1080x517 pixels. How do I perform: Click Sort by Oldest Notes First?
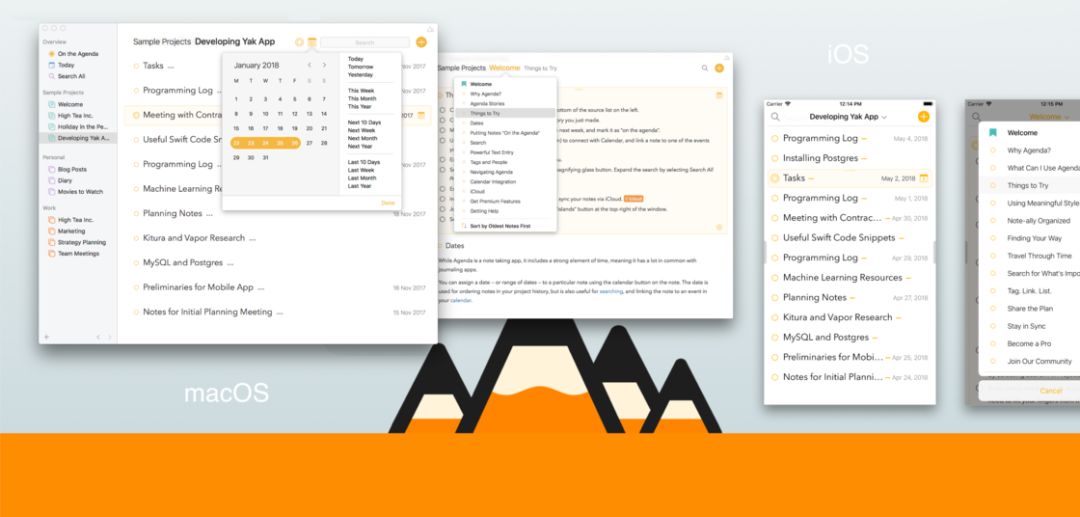pyautogui.click(x=500, y=226)
